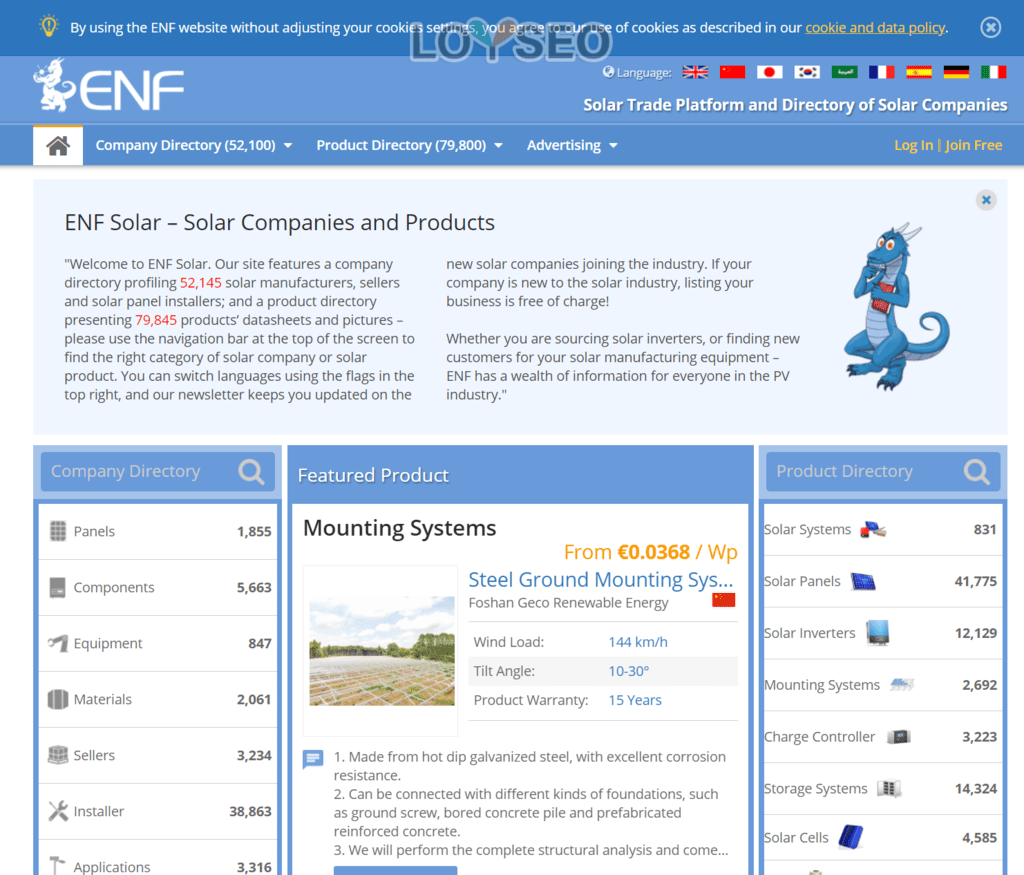Choose Italian via the Italy flag
Viewport: 1024px width, 875px height.
click(993, 72)
